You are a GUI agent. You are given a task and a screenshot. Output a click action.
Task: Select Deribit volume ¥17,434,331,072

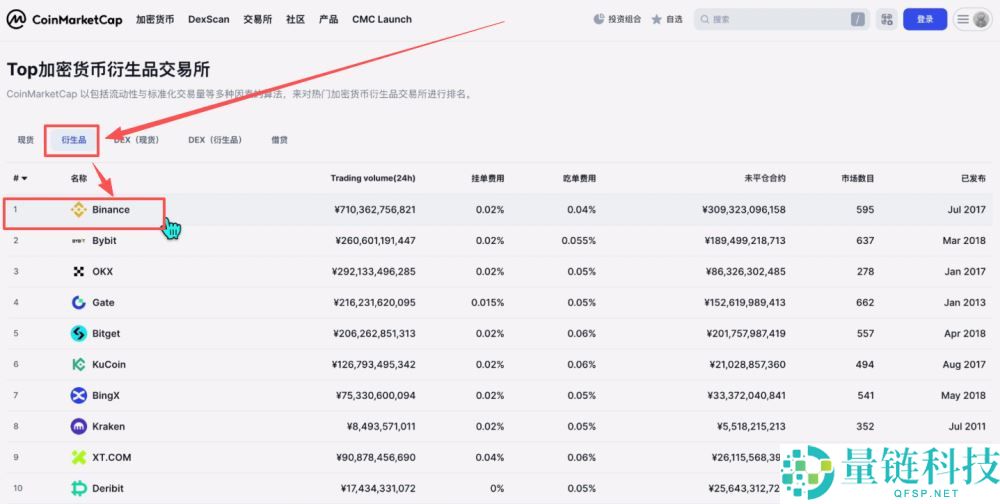378,489
